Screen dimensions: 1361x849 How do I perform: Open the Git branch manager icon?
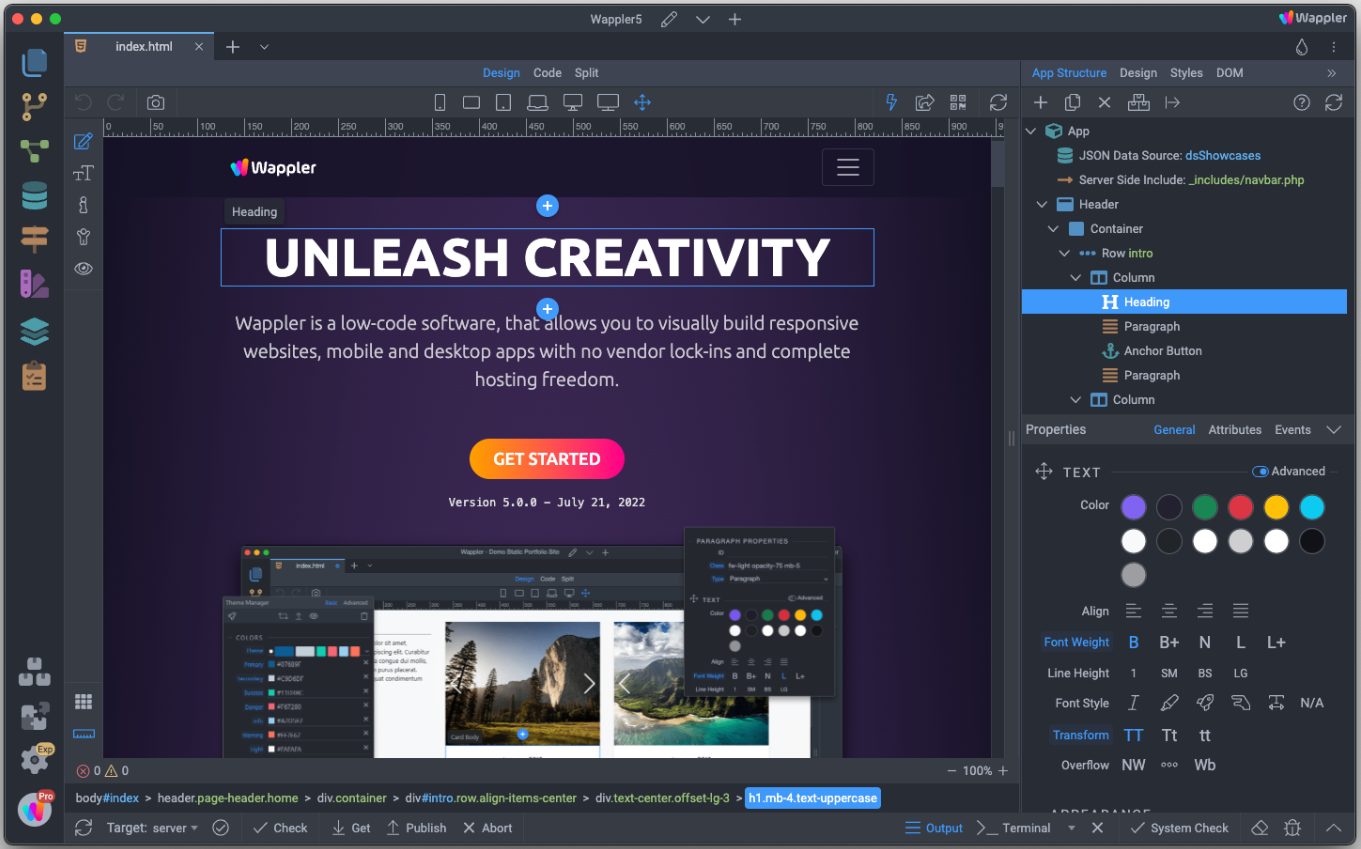34,107
